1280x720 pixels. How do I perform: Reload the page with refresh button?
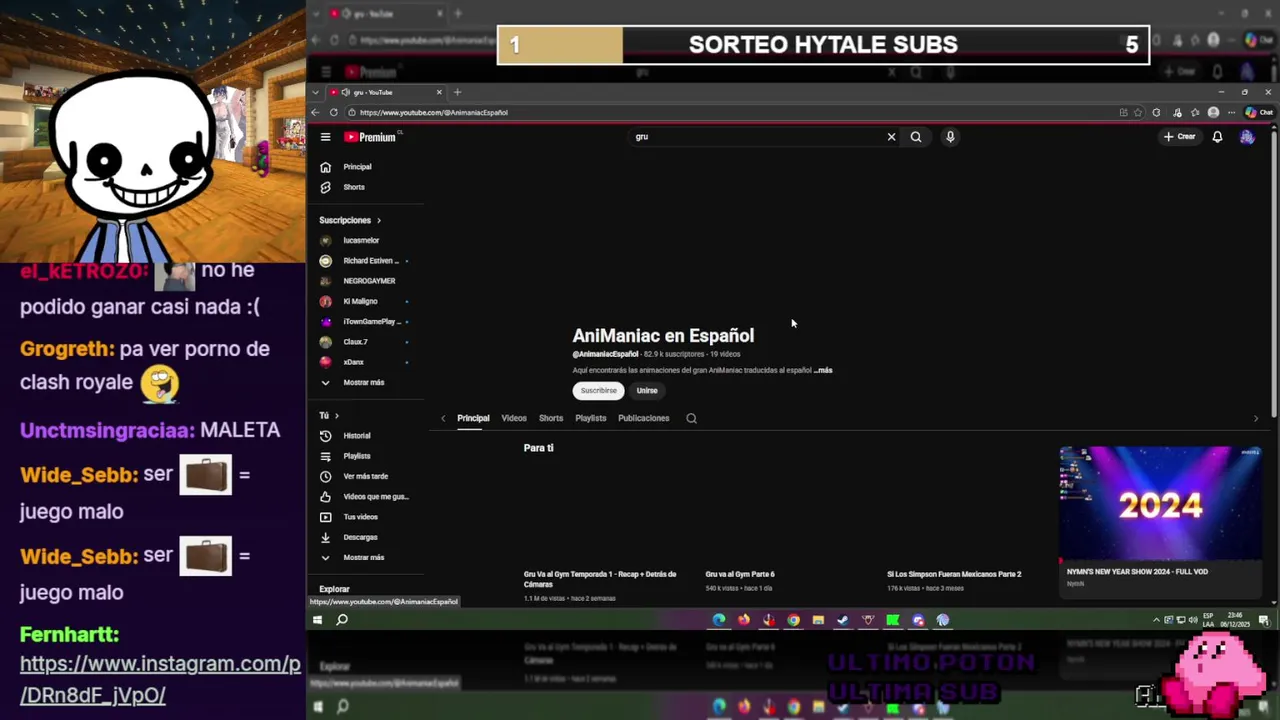click(333, 112)
